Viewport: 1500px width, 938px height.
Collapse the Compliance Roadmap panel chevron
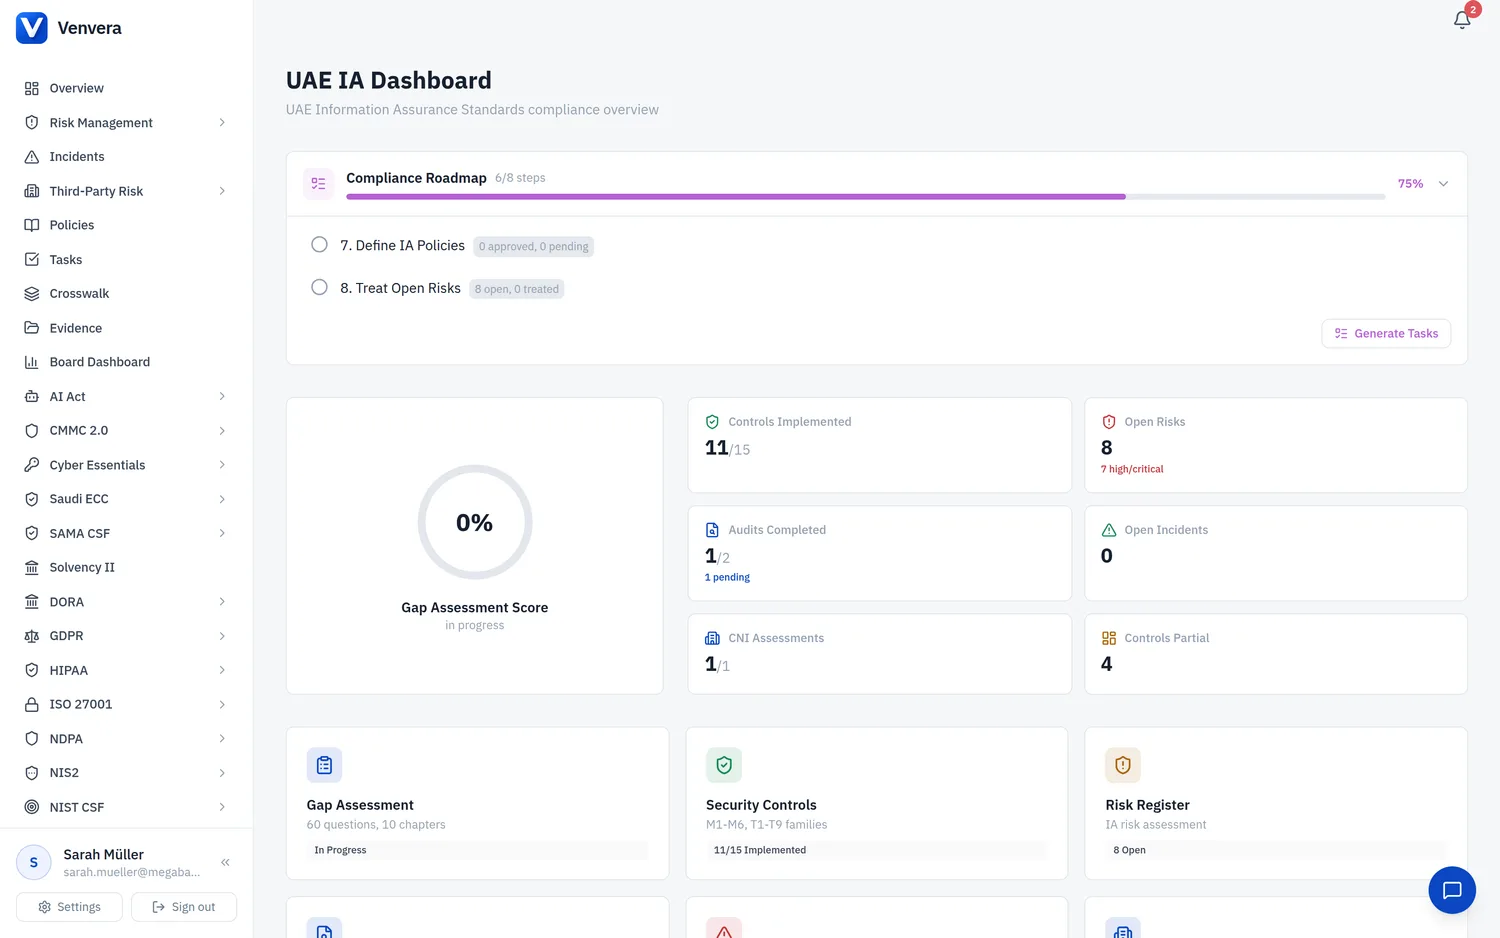[x=1443, y=184]
